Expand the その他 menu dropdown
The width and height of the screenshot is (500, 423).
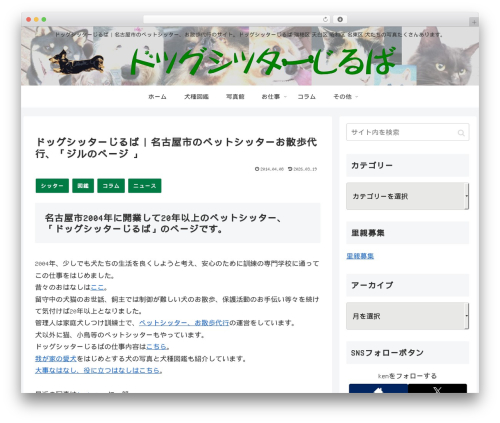346,97
